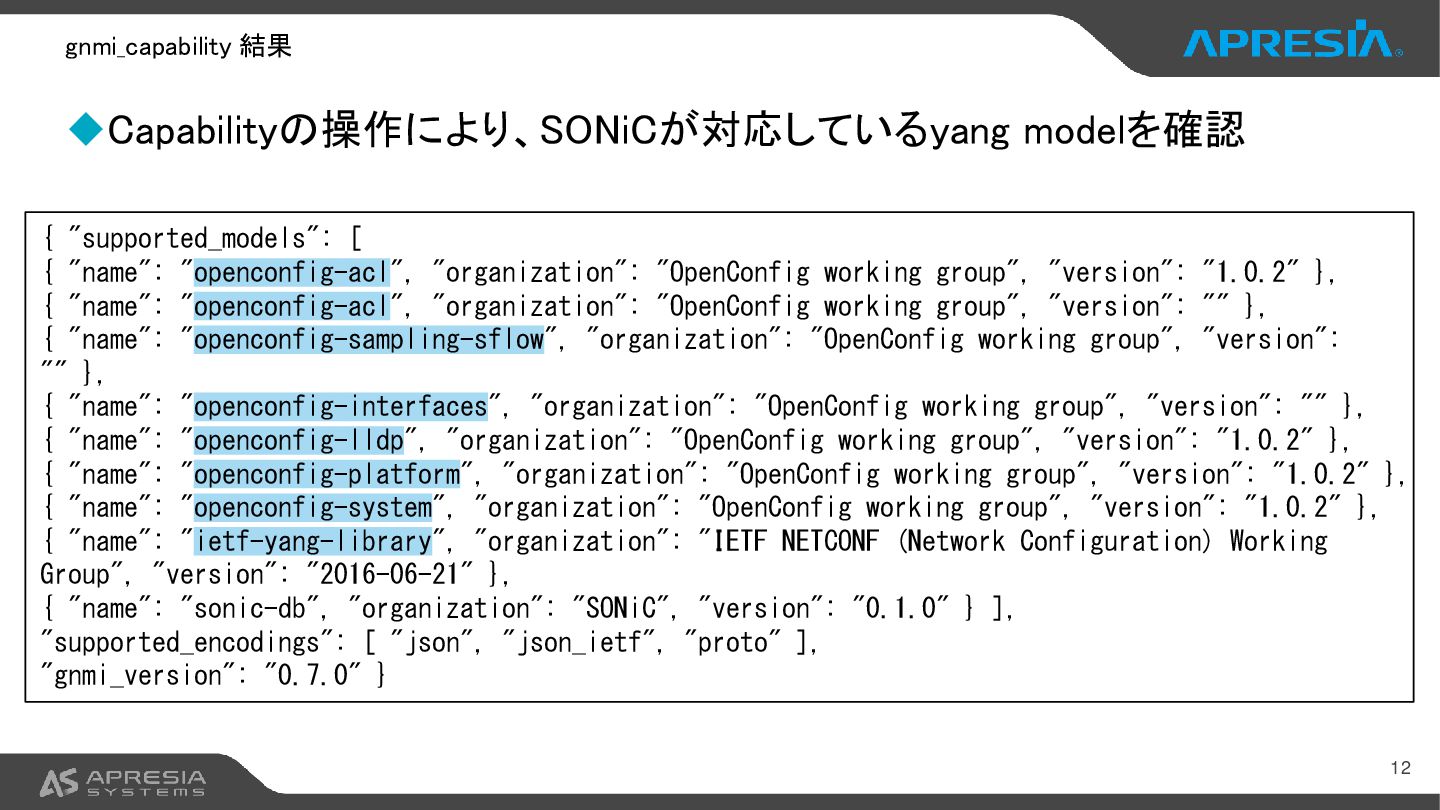Image resolution: width=1440 pixels, height=810 pixels.
Task: Click the APRESIA logo in the header
Action: point(1292,40)
